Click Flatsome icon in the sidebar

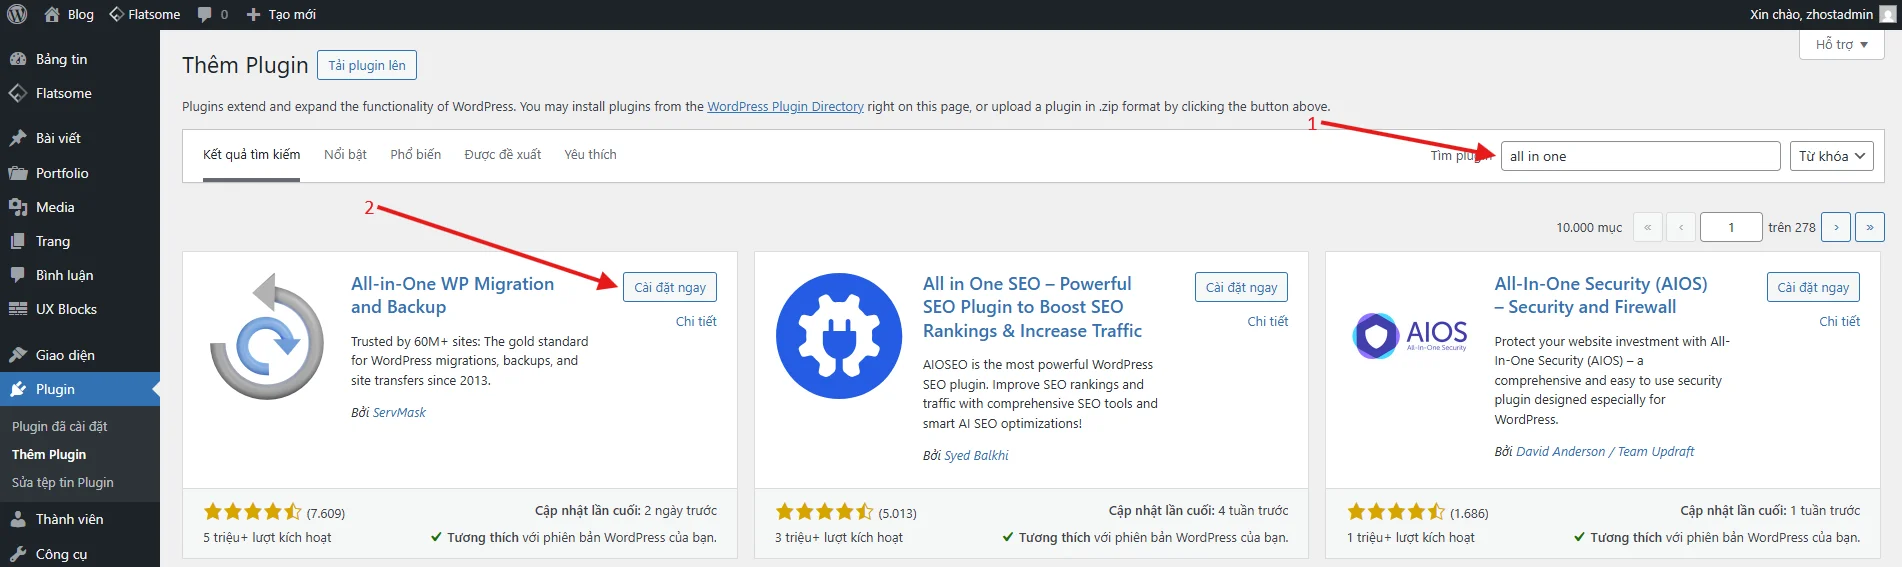pyautogui.click(x=18, y=93)
